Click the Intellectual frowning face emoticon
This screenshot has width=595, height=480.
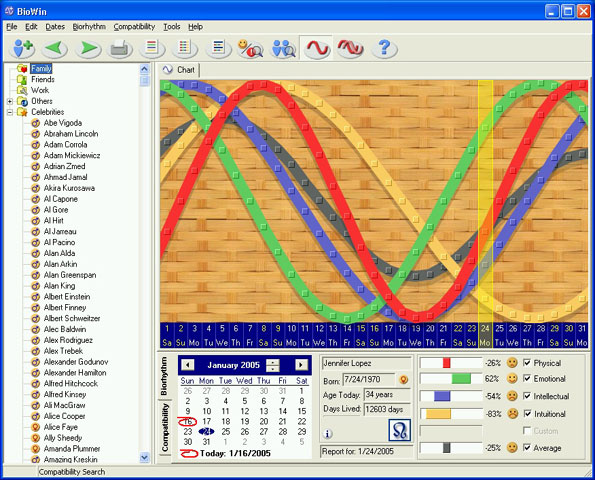[512, 396]
